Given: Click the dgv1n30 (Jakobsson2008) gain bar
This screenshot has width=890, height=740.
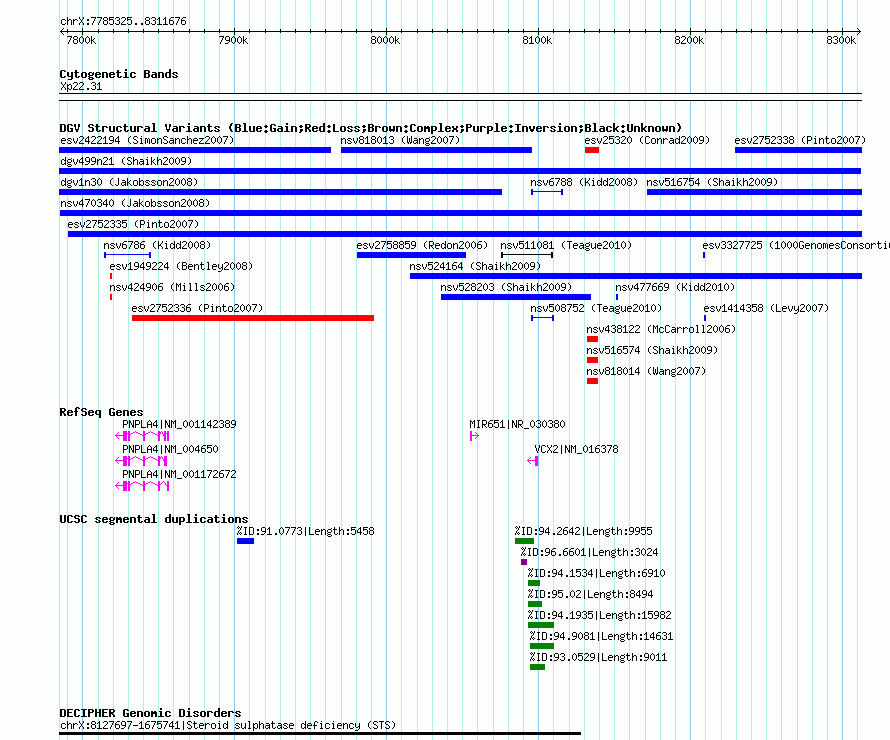Looking at the screenshot, I should click(280, 192).
